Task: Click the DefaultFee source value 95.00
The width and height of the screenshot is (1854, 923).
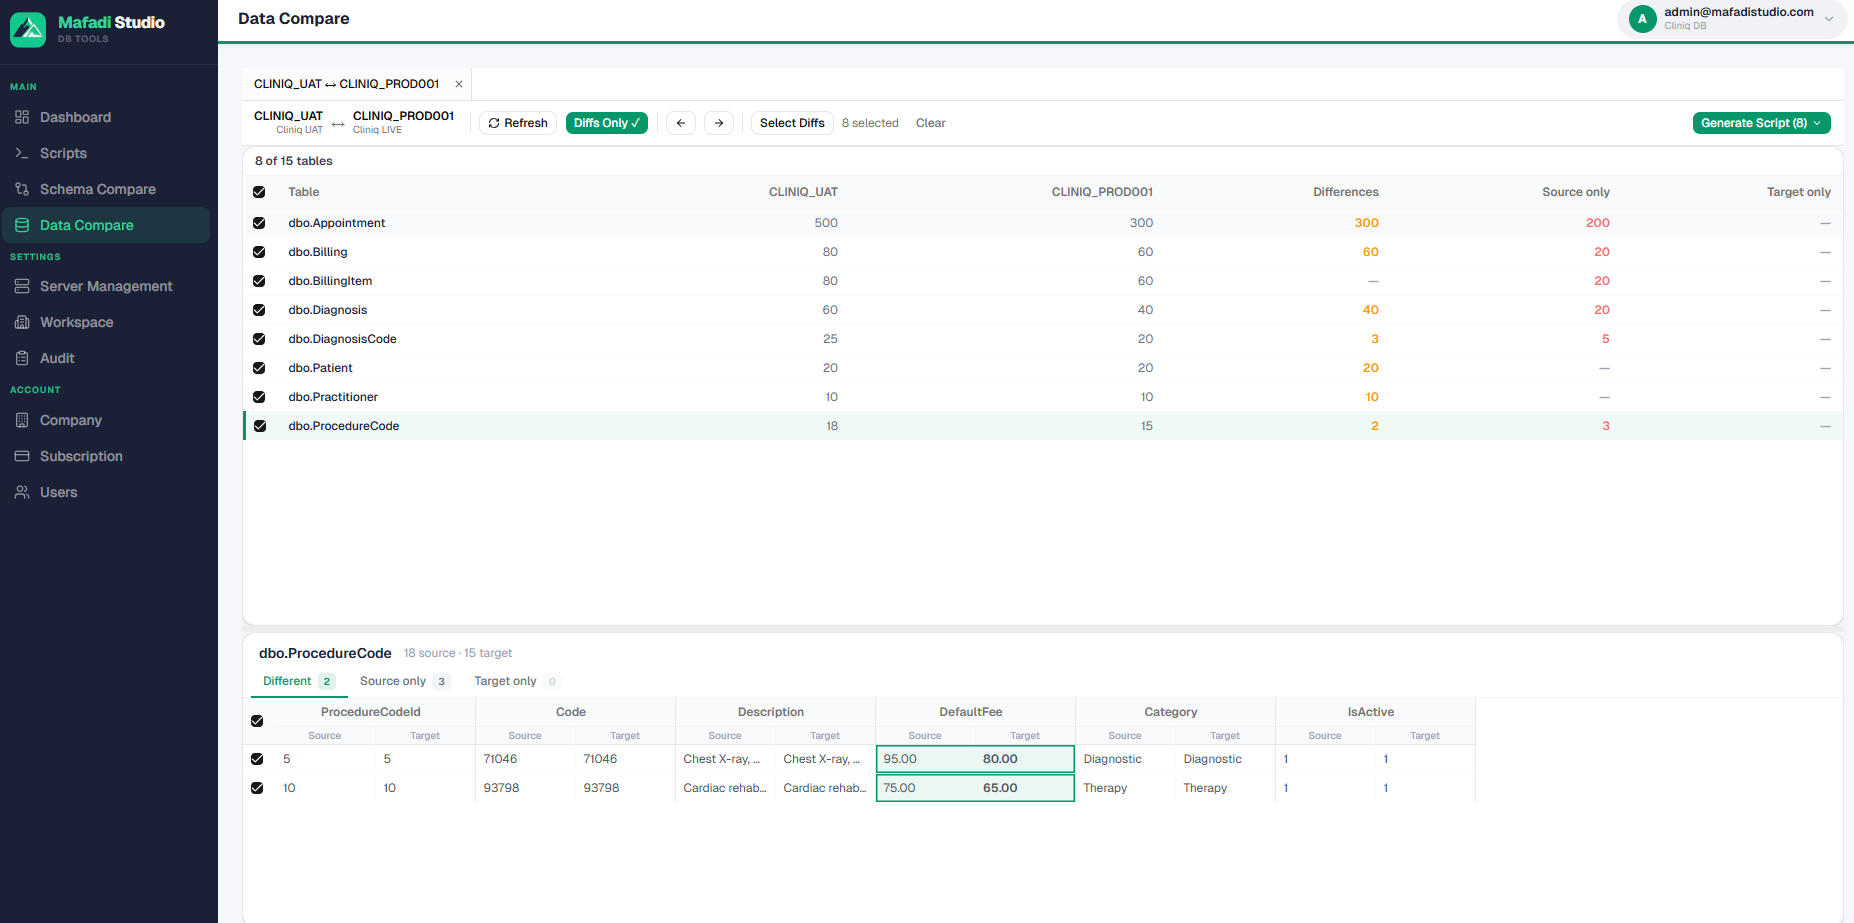Action: pyautogui.click(x=900, y=759)
